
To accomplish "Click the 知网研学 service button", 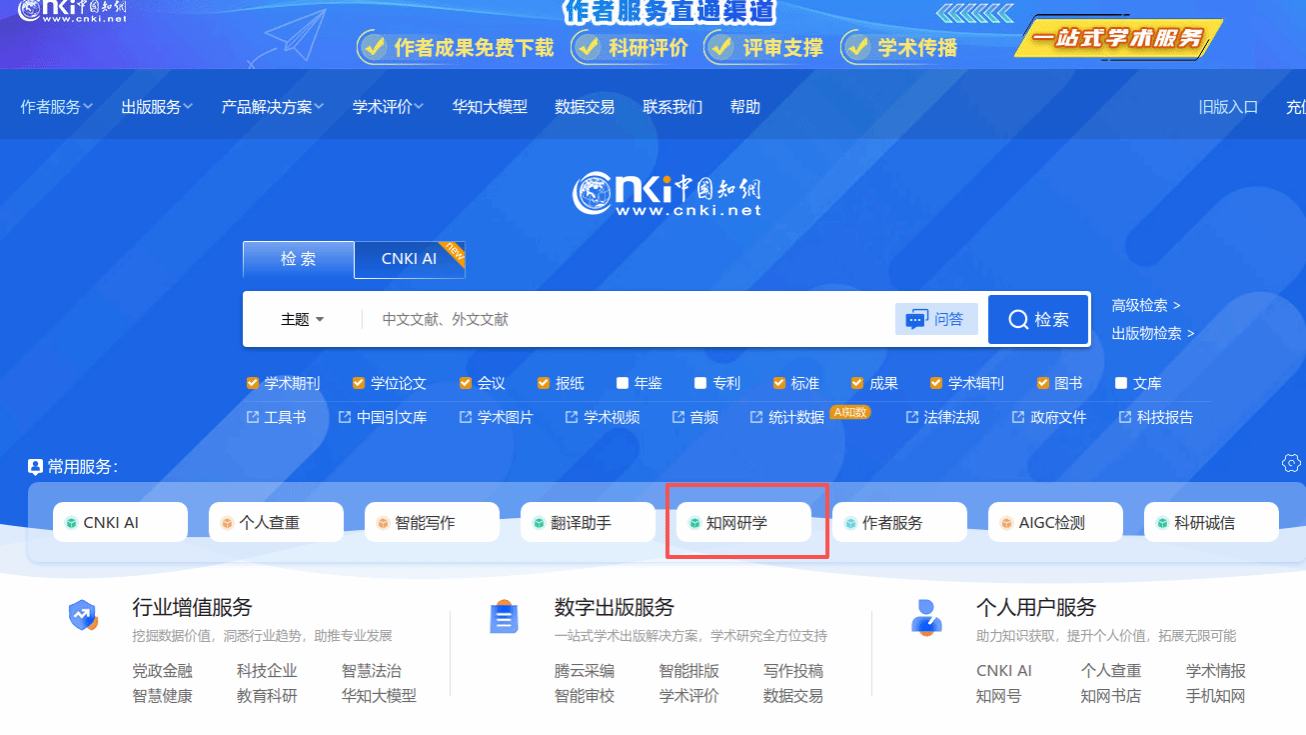I will coord(737,522).
